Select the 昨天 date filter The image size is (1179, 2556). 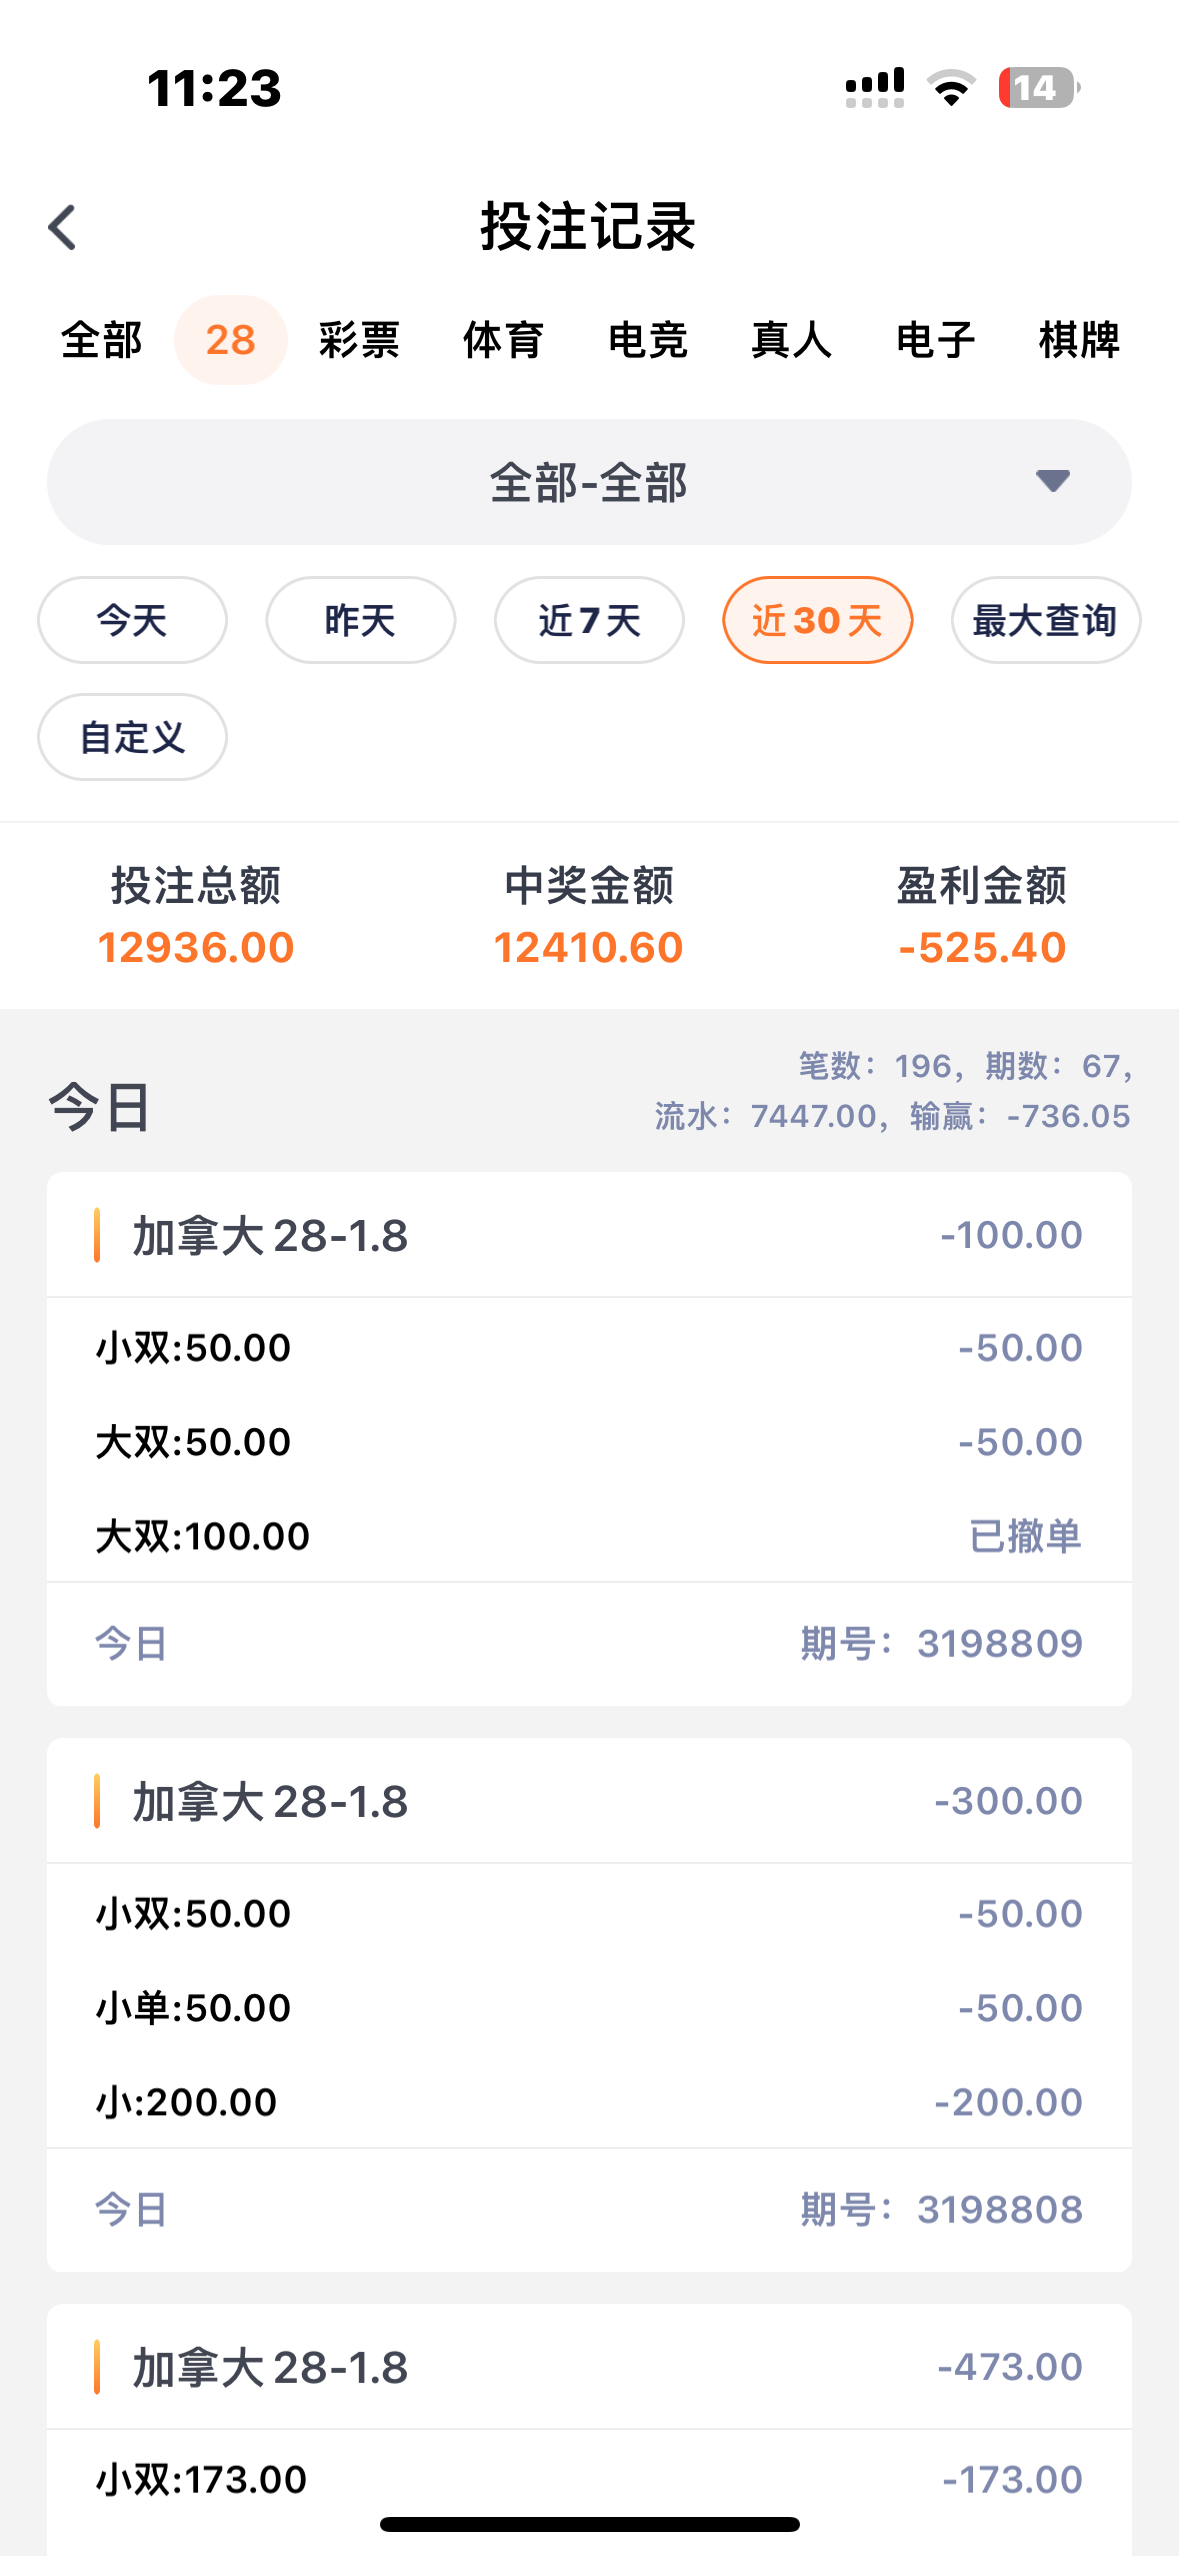click(x=360, y=620)
